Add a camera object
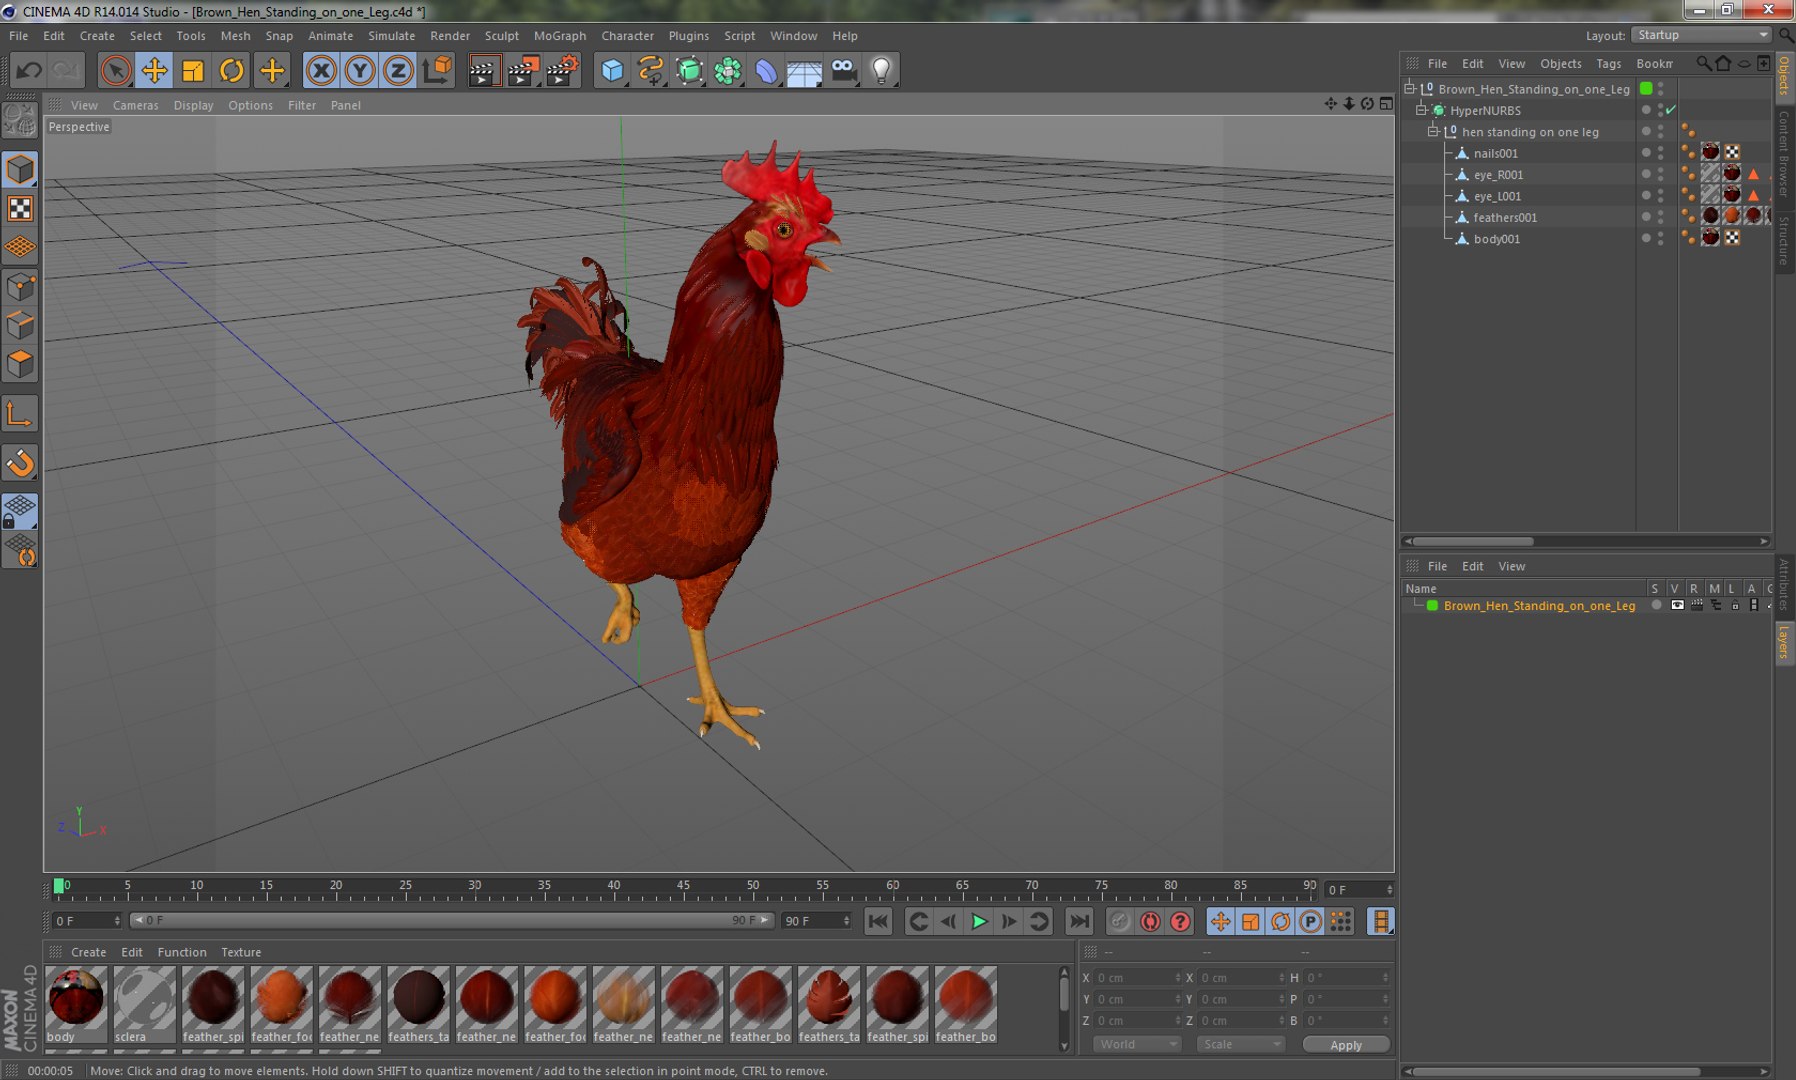Screen dimensions: 1796x1080 (843, 70)
